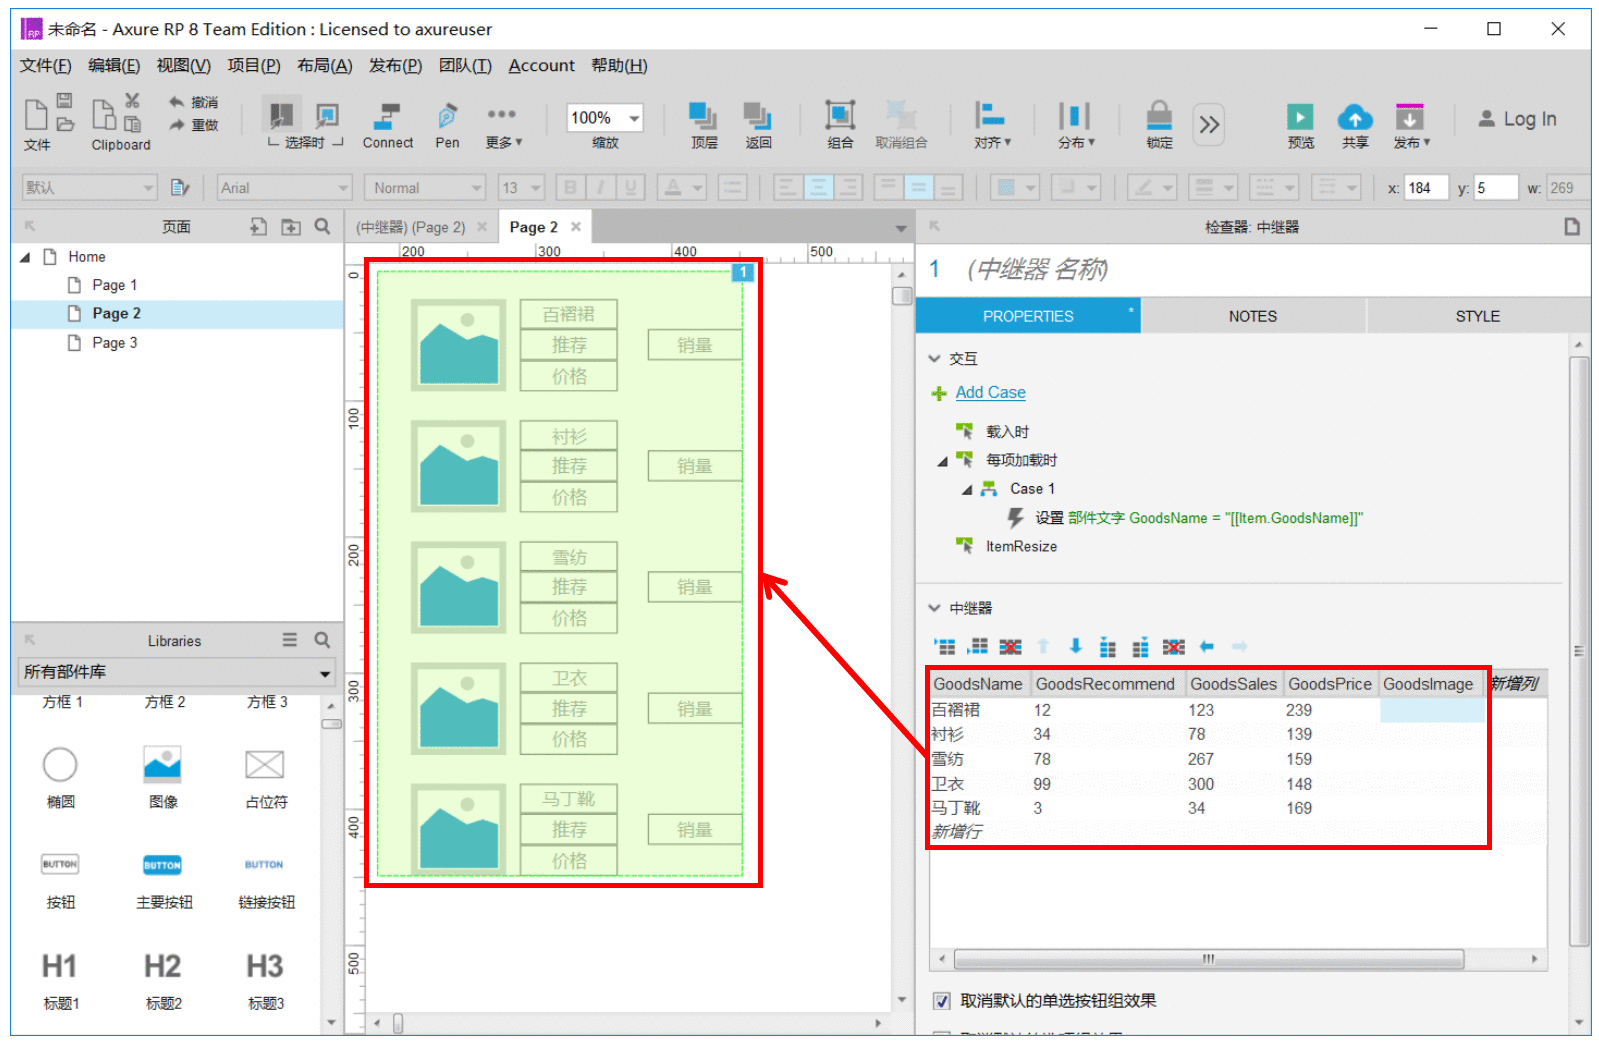This screenshot has width=1599, height=1049.
Task: Toggle intersected selection mode
Action: 281,115
